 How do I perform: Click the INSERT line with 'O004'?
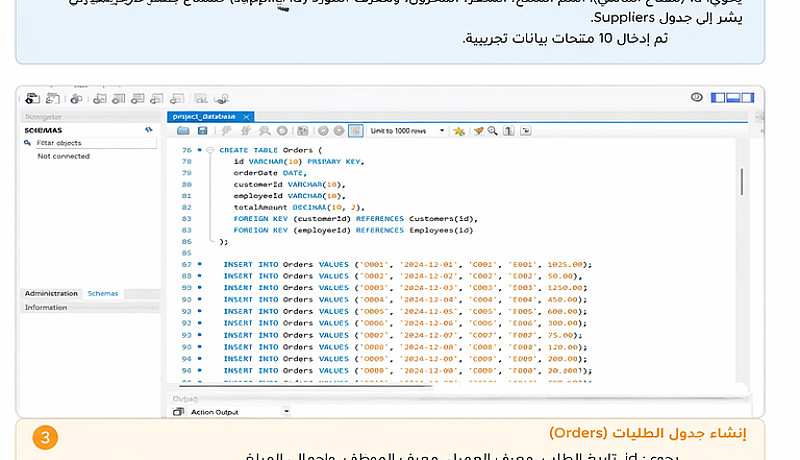point(405,300)
